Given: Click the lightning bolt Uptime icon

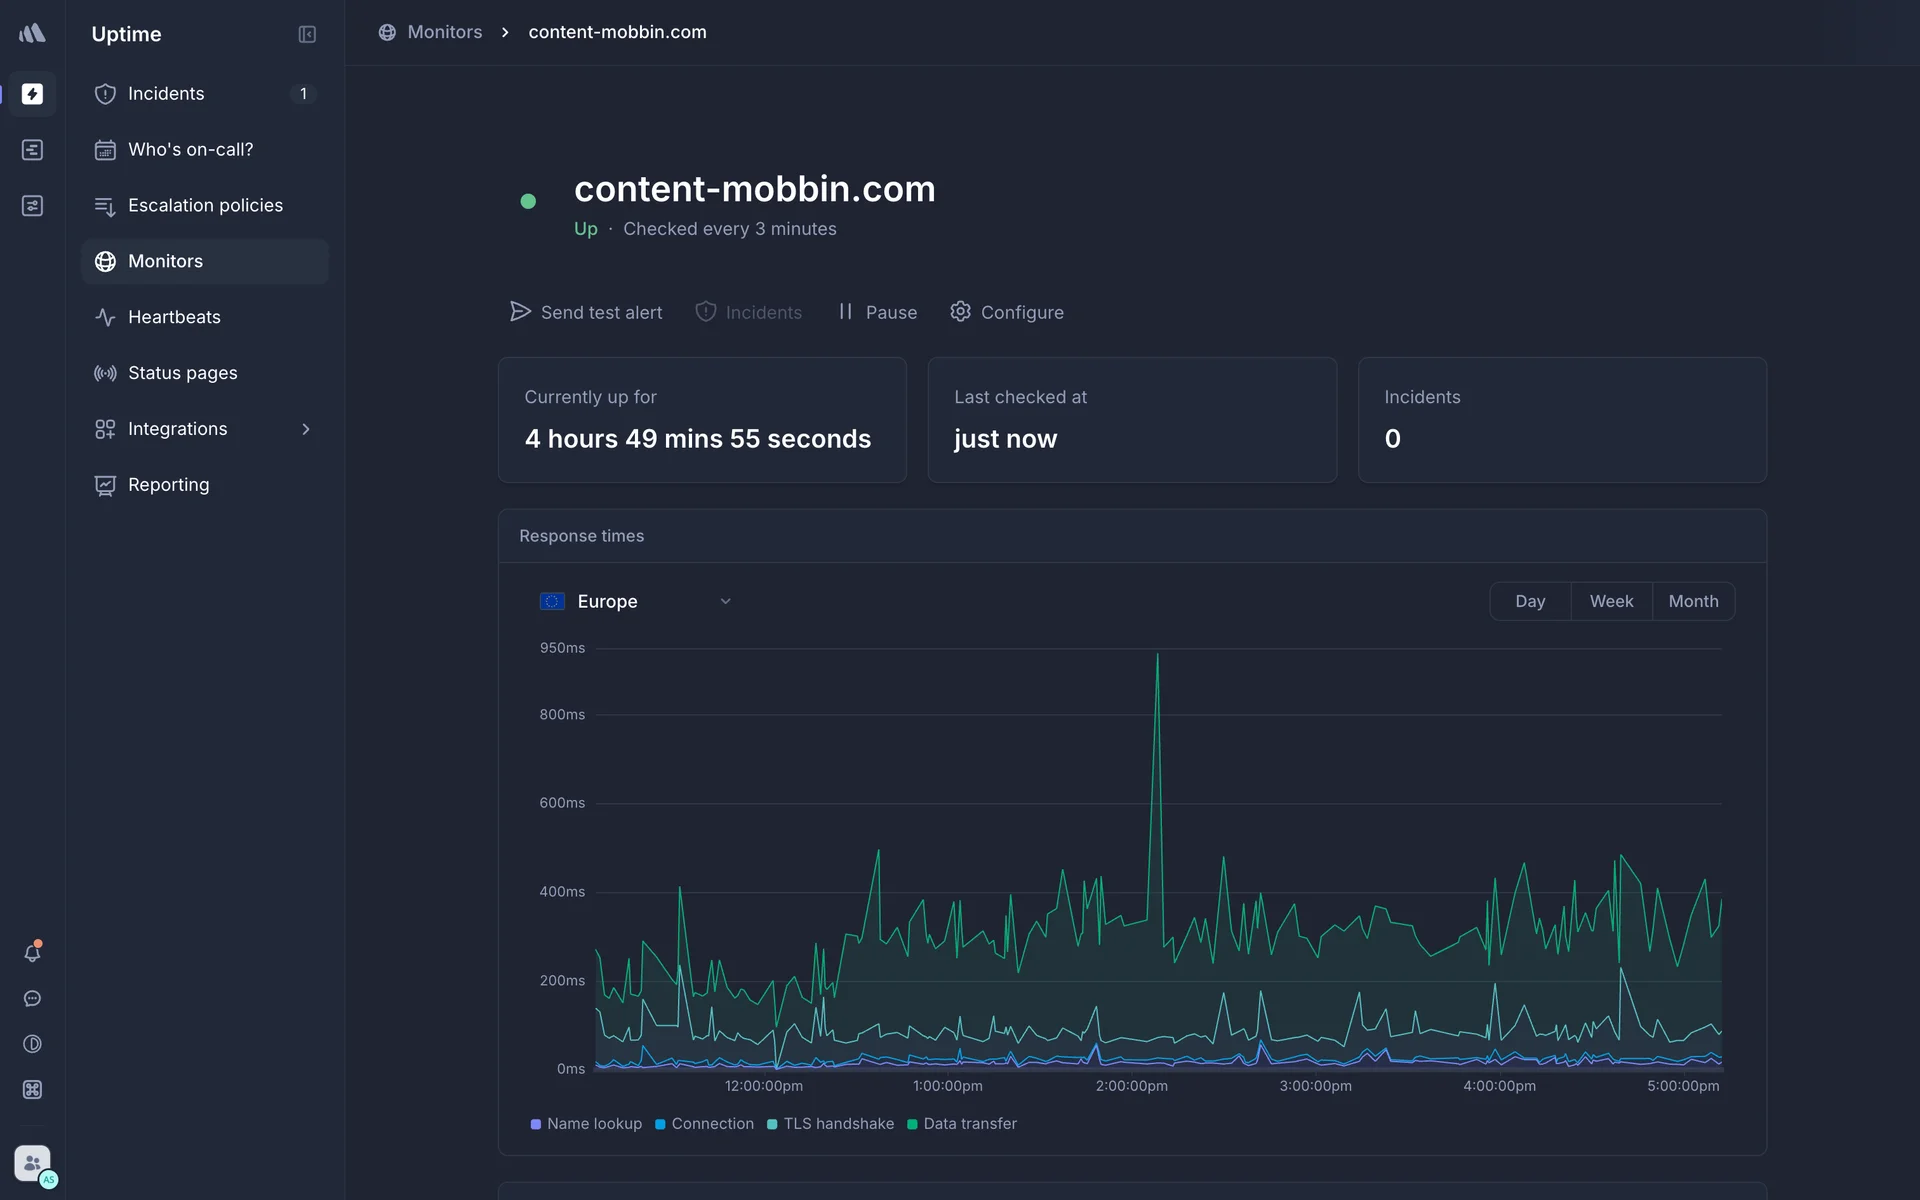Looking at the screenshot, I should pyautogui.click(x=32, y=94).
